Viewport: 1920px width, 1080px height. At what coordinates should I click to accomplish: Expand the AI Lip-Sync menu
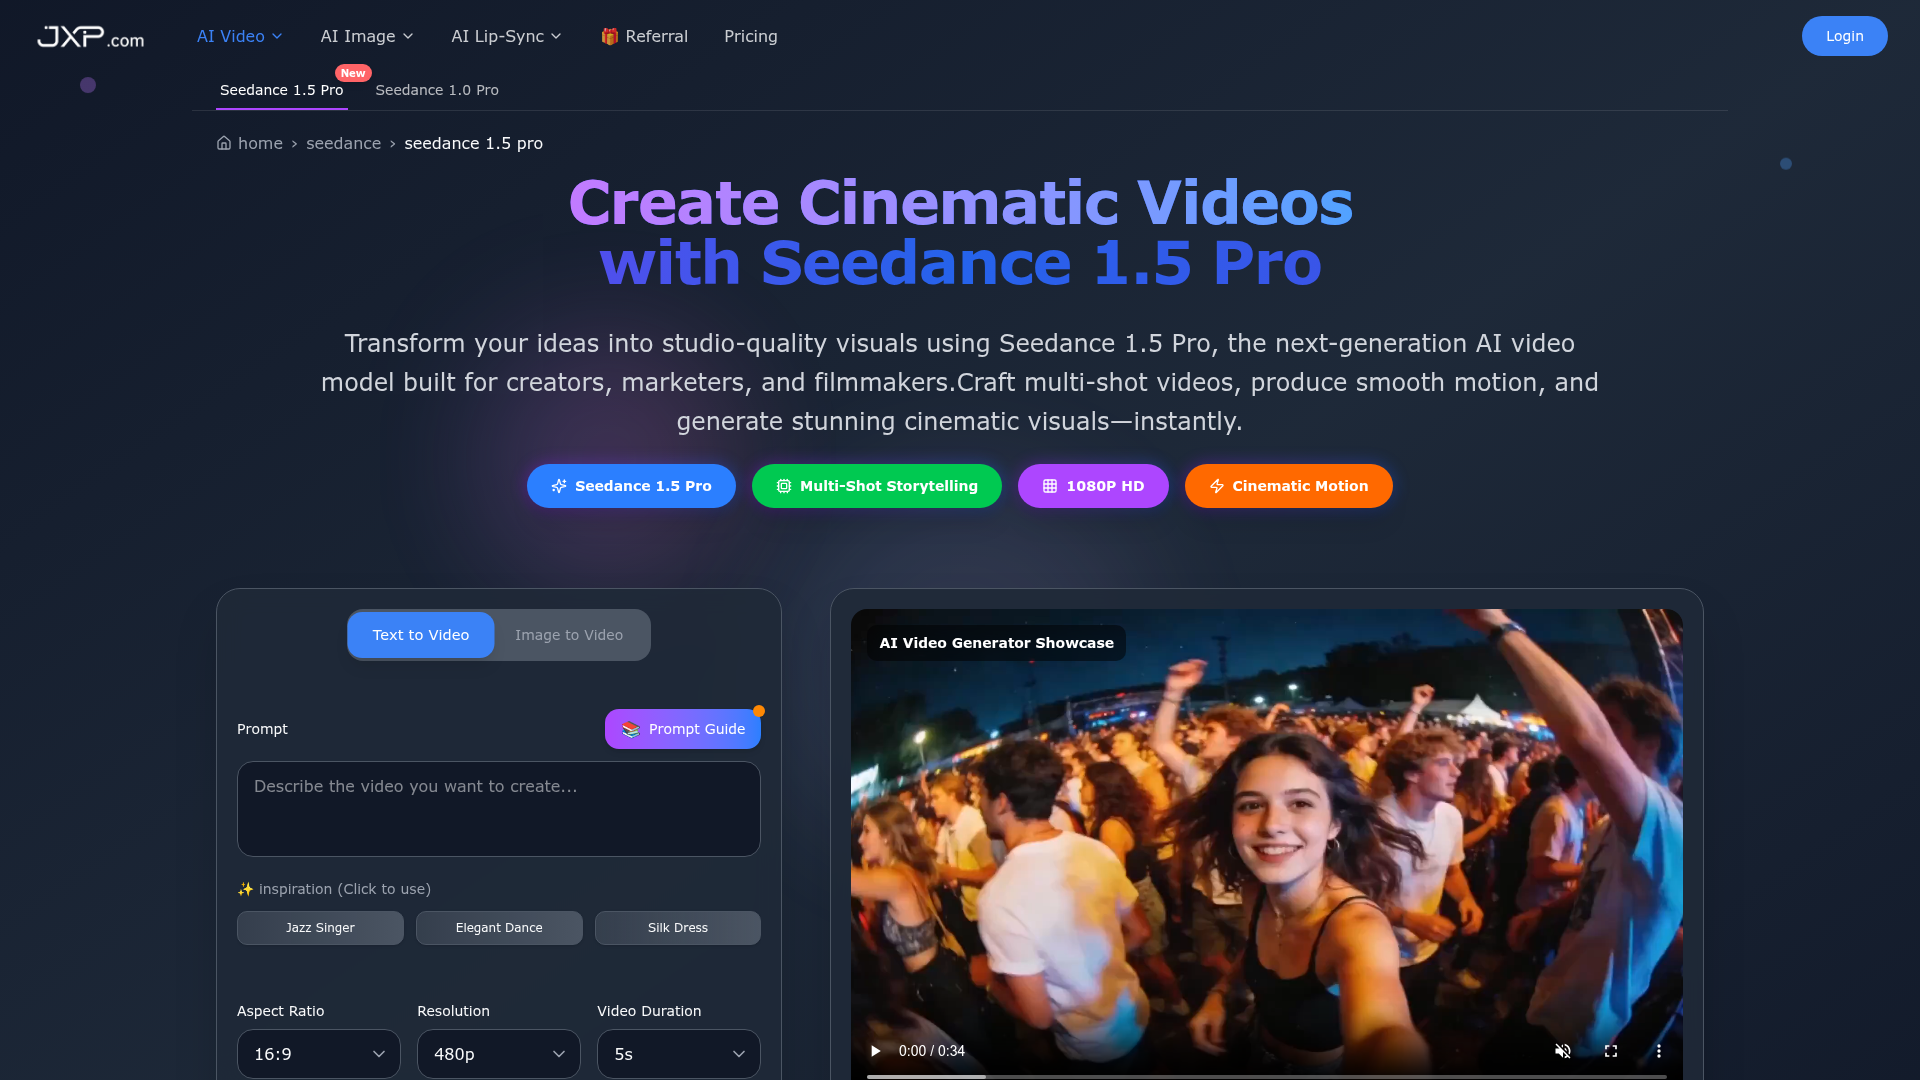pyautogui.click(x=507, y=36)
